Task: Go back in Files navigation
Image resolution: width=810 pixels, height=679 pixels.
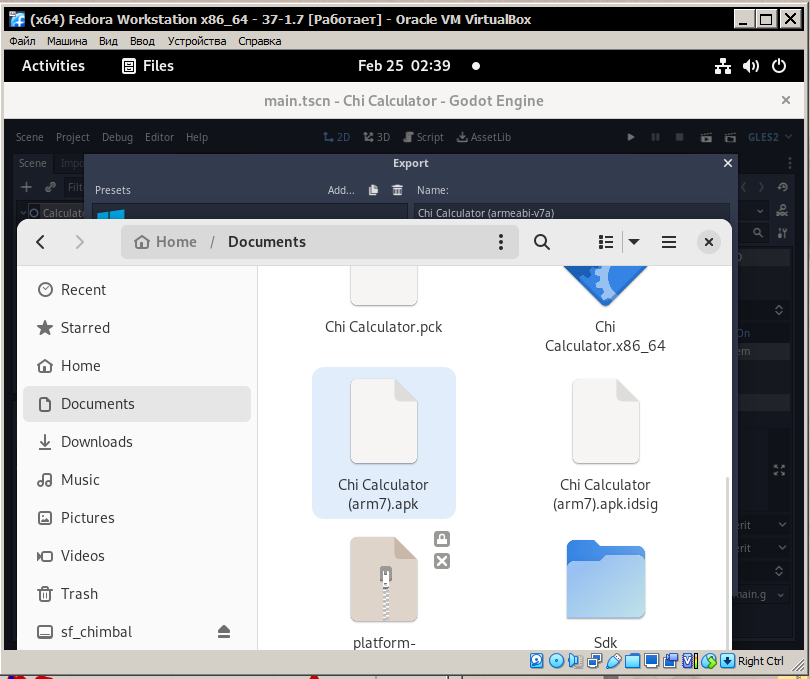Action: (x=40, y=242)
